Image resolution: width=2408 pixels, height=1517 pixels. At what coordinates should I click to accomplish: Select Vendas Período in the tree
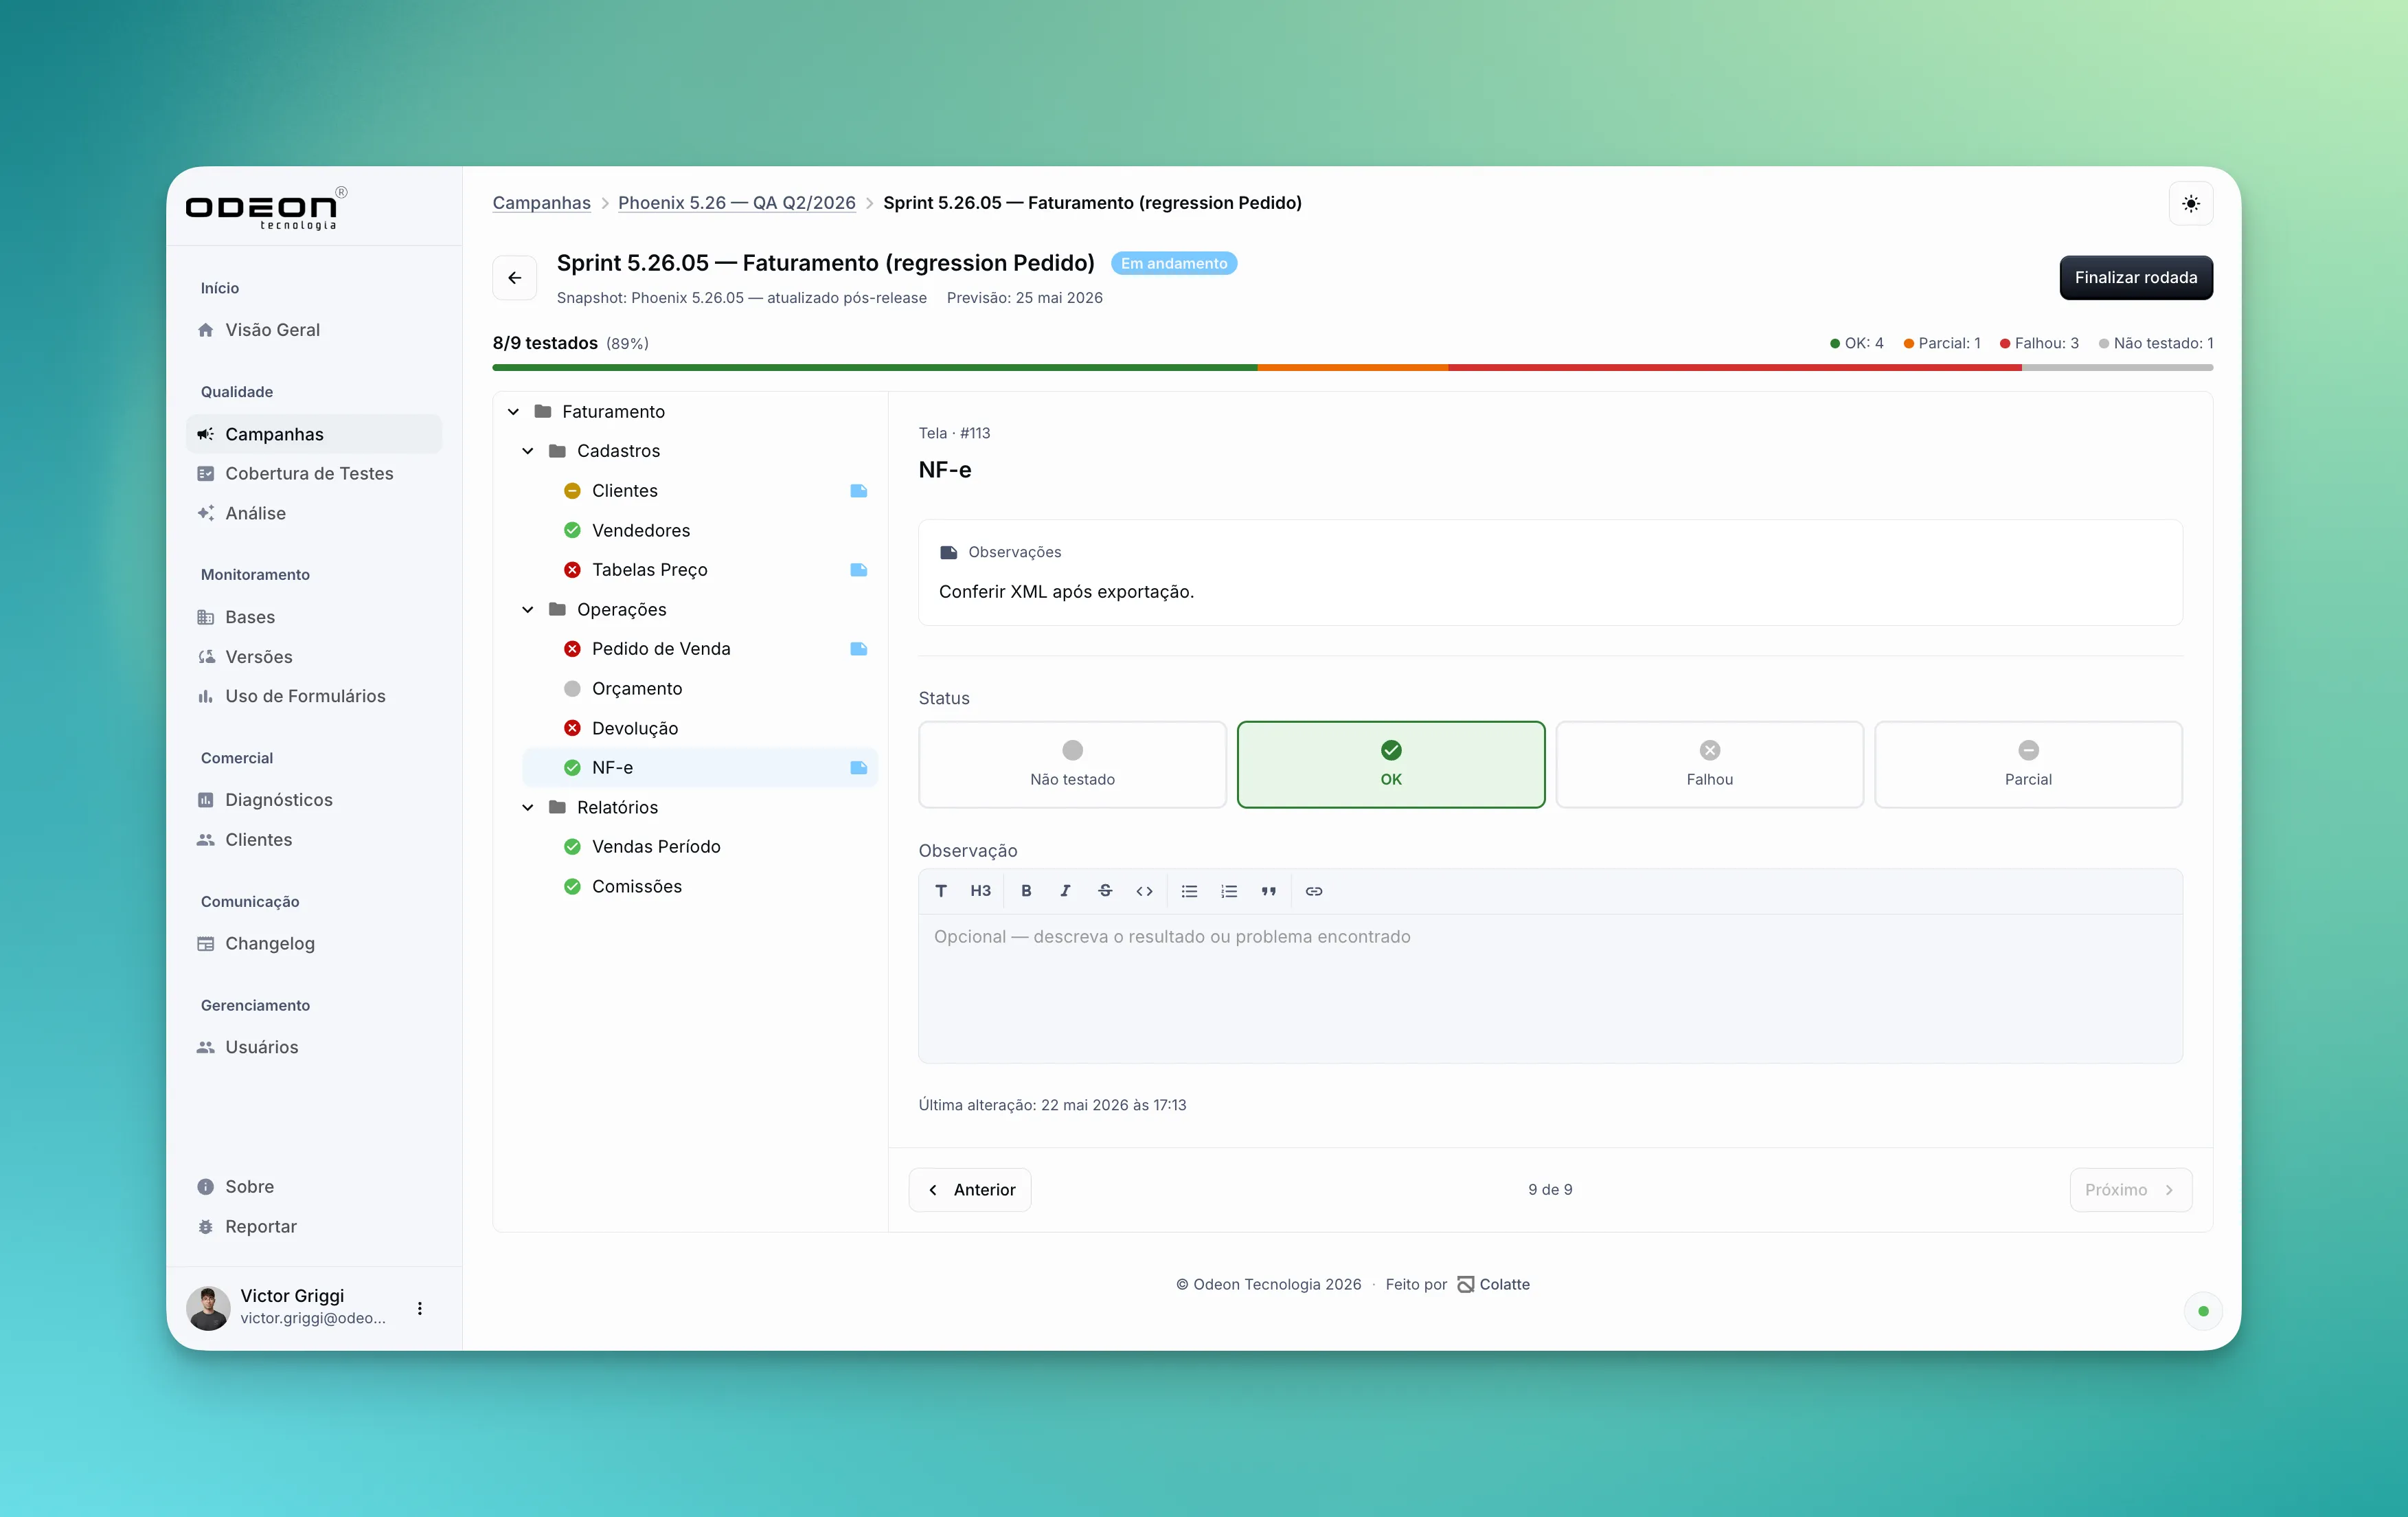pos(700,847)
